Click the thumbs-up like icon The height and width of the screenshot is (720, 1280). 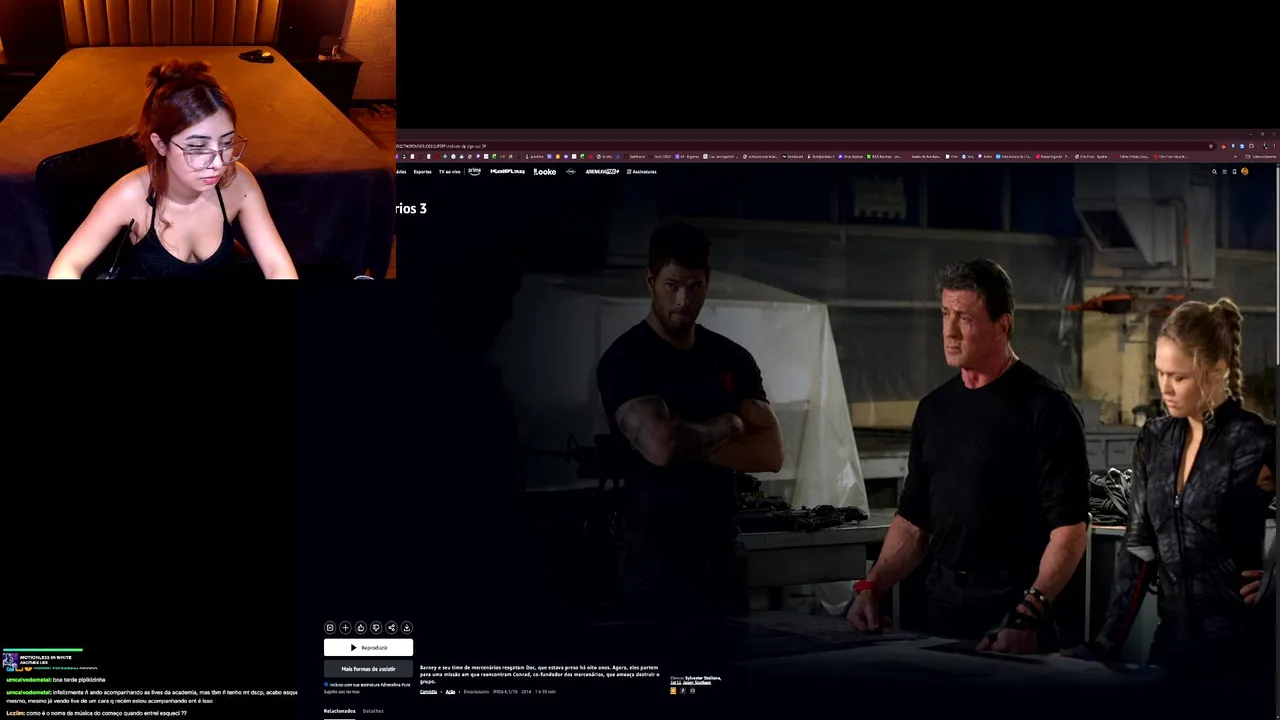[360, 628]
